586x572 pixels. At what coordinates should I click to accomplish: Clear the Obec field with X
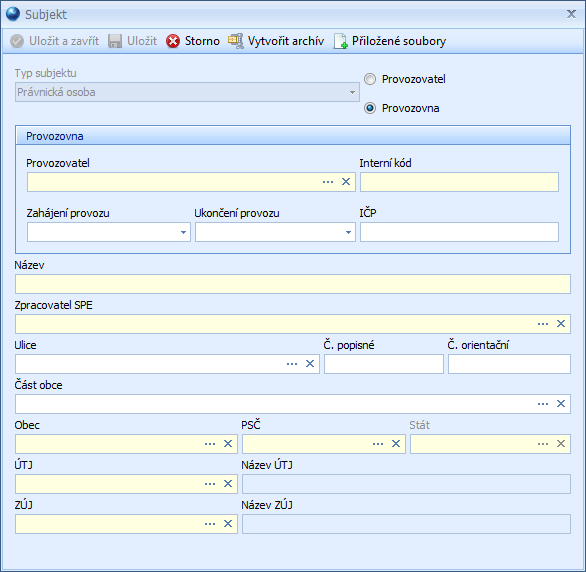(228, 444)
